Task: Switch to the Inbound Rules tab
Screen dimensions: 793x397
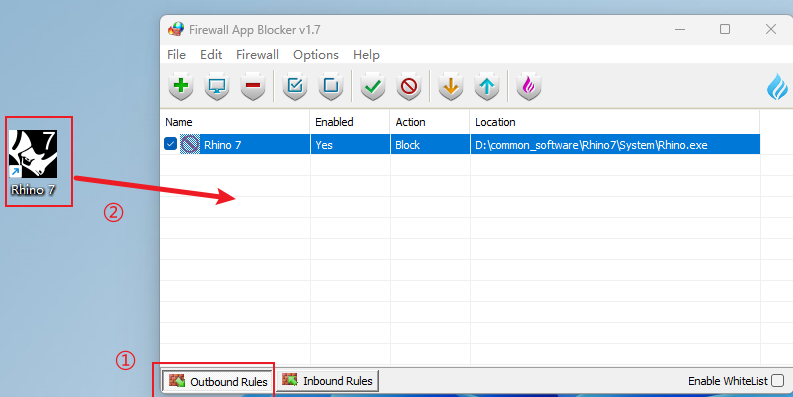Action: click(x=327, y=381)
